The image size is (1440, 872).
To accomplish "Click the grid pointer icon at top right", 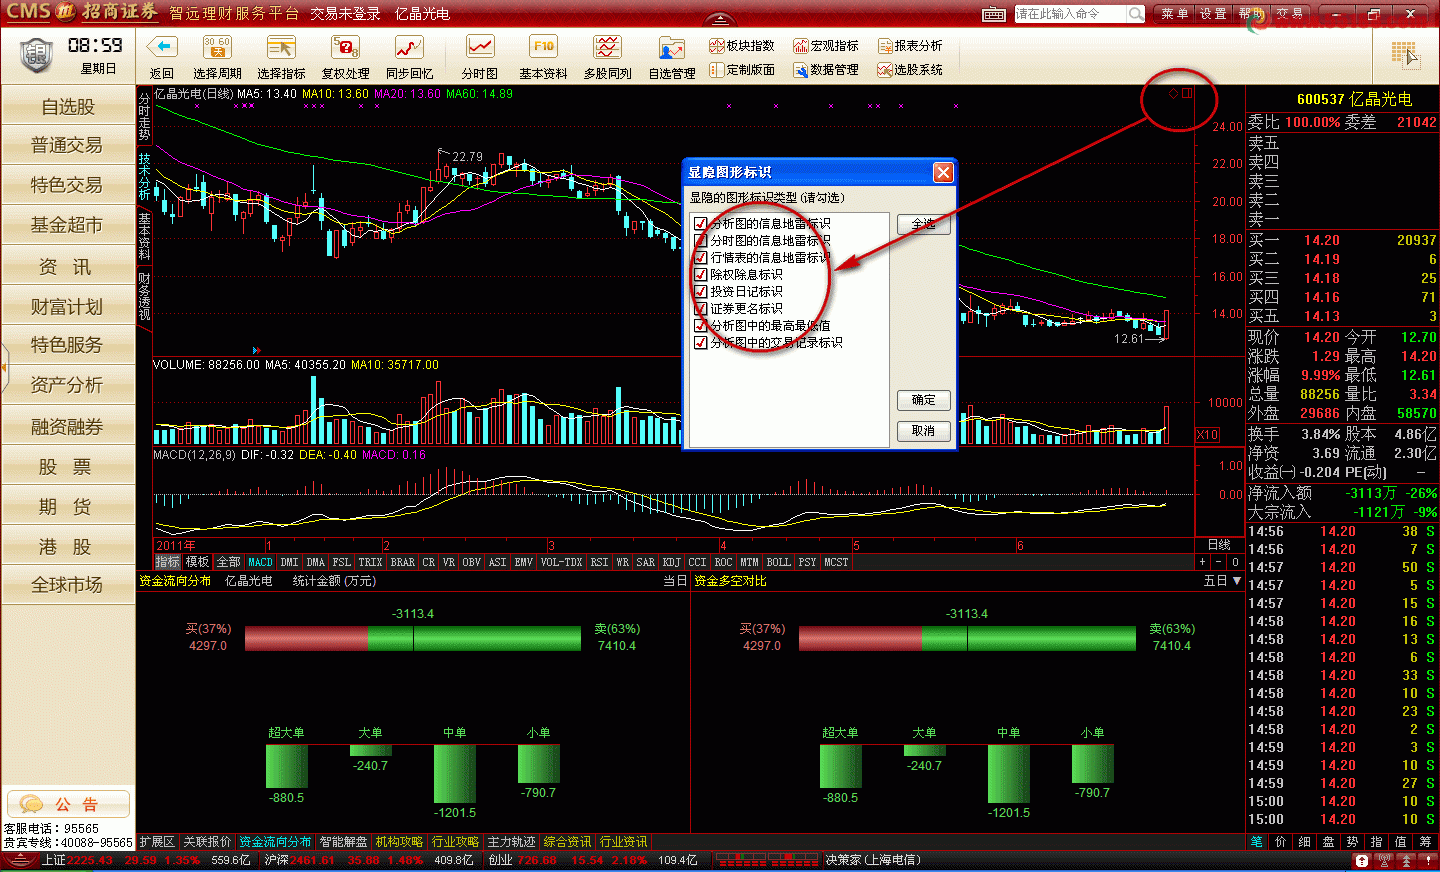I will pos(1405,54).
